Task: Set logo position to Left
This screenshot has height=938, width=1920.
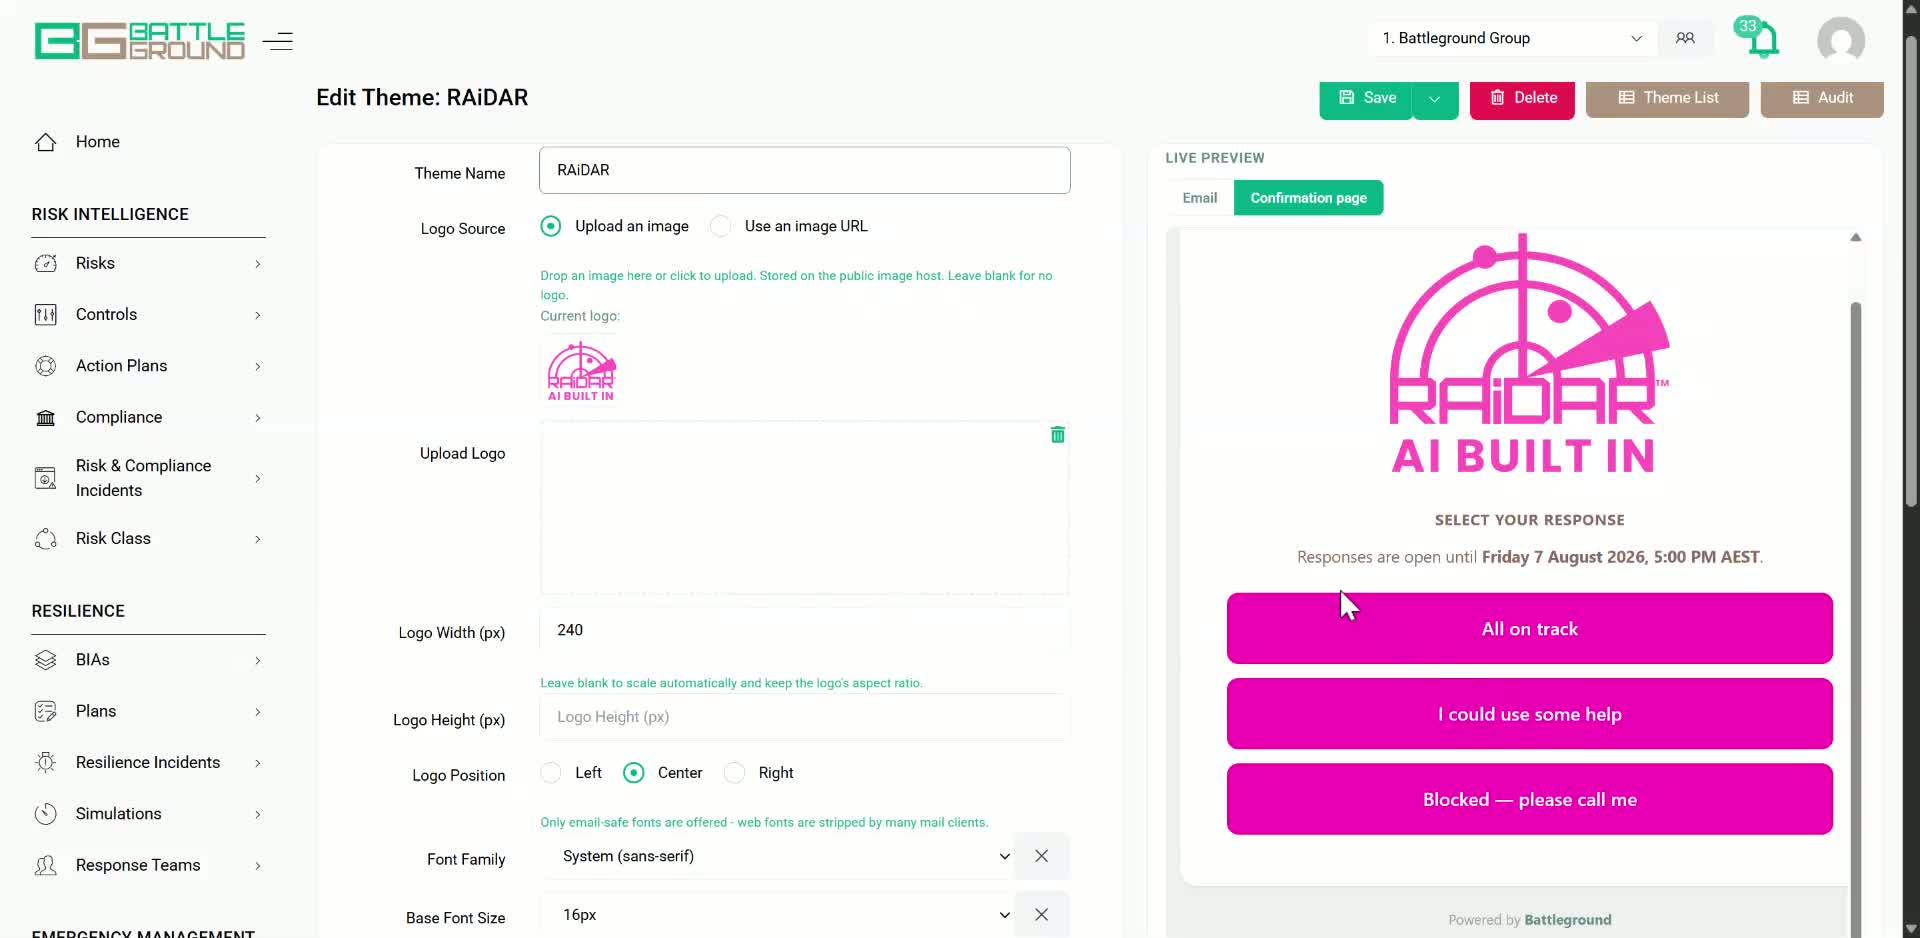Action: click(x=551, y=773)
